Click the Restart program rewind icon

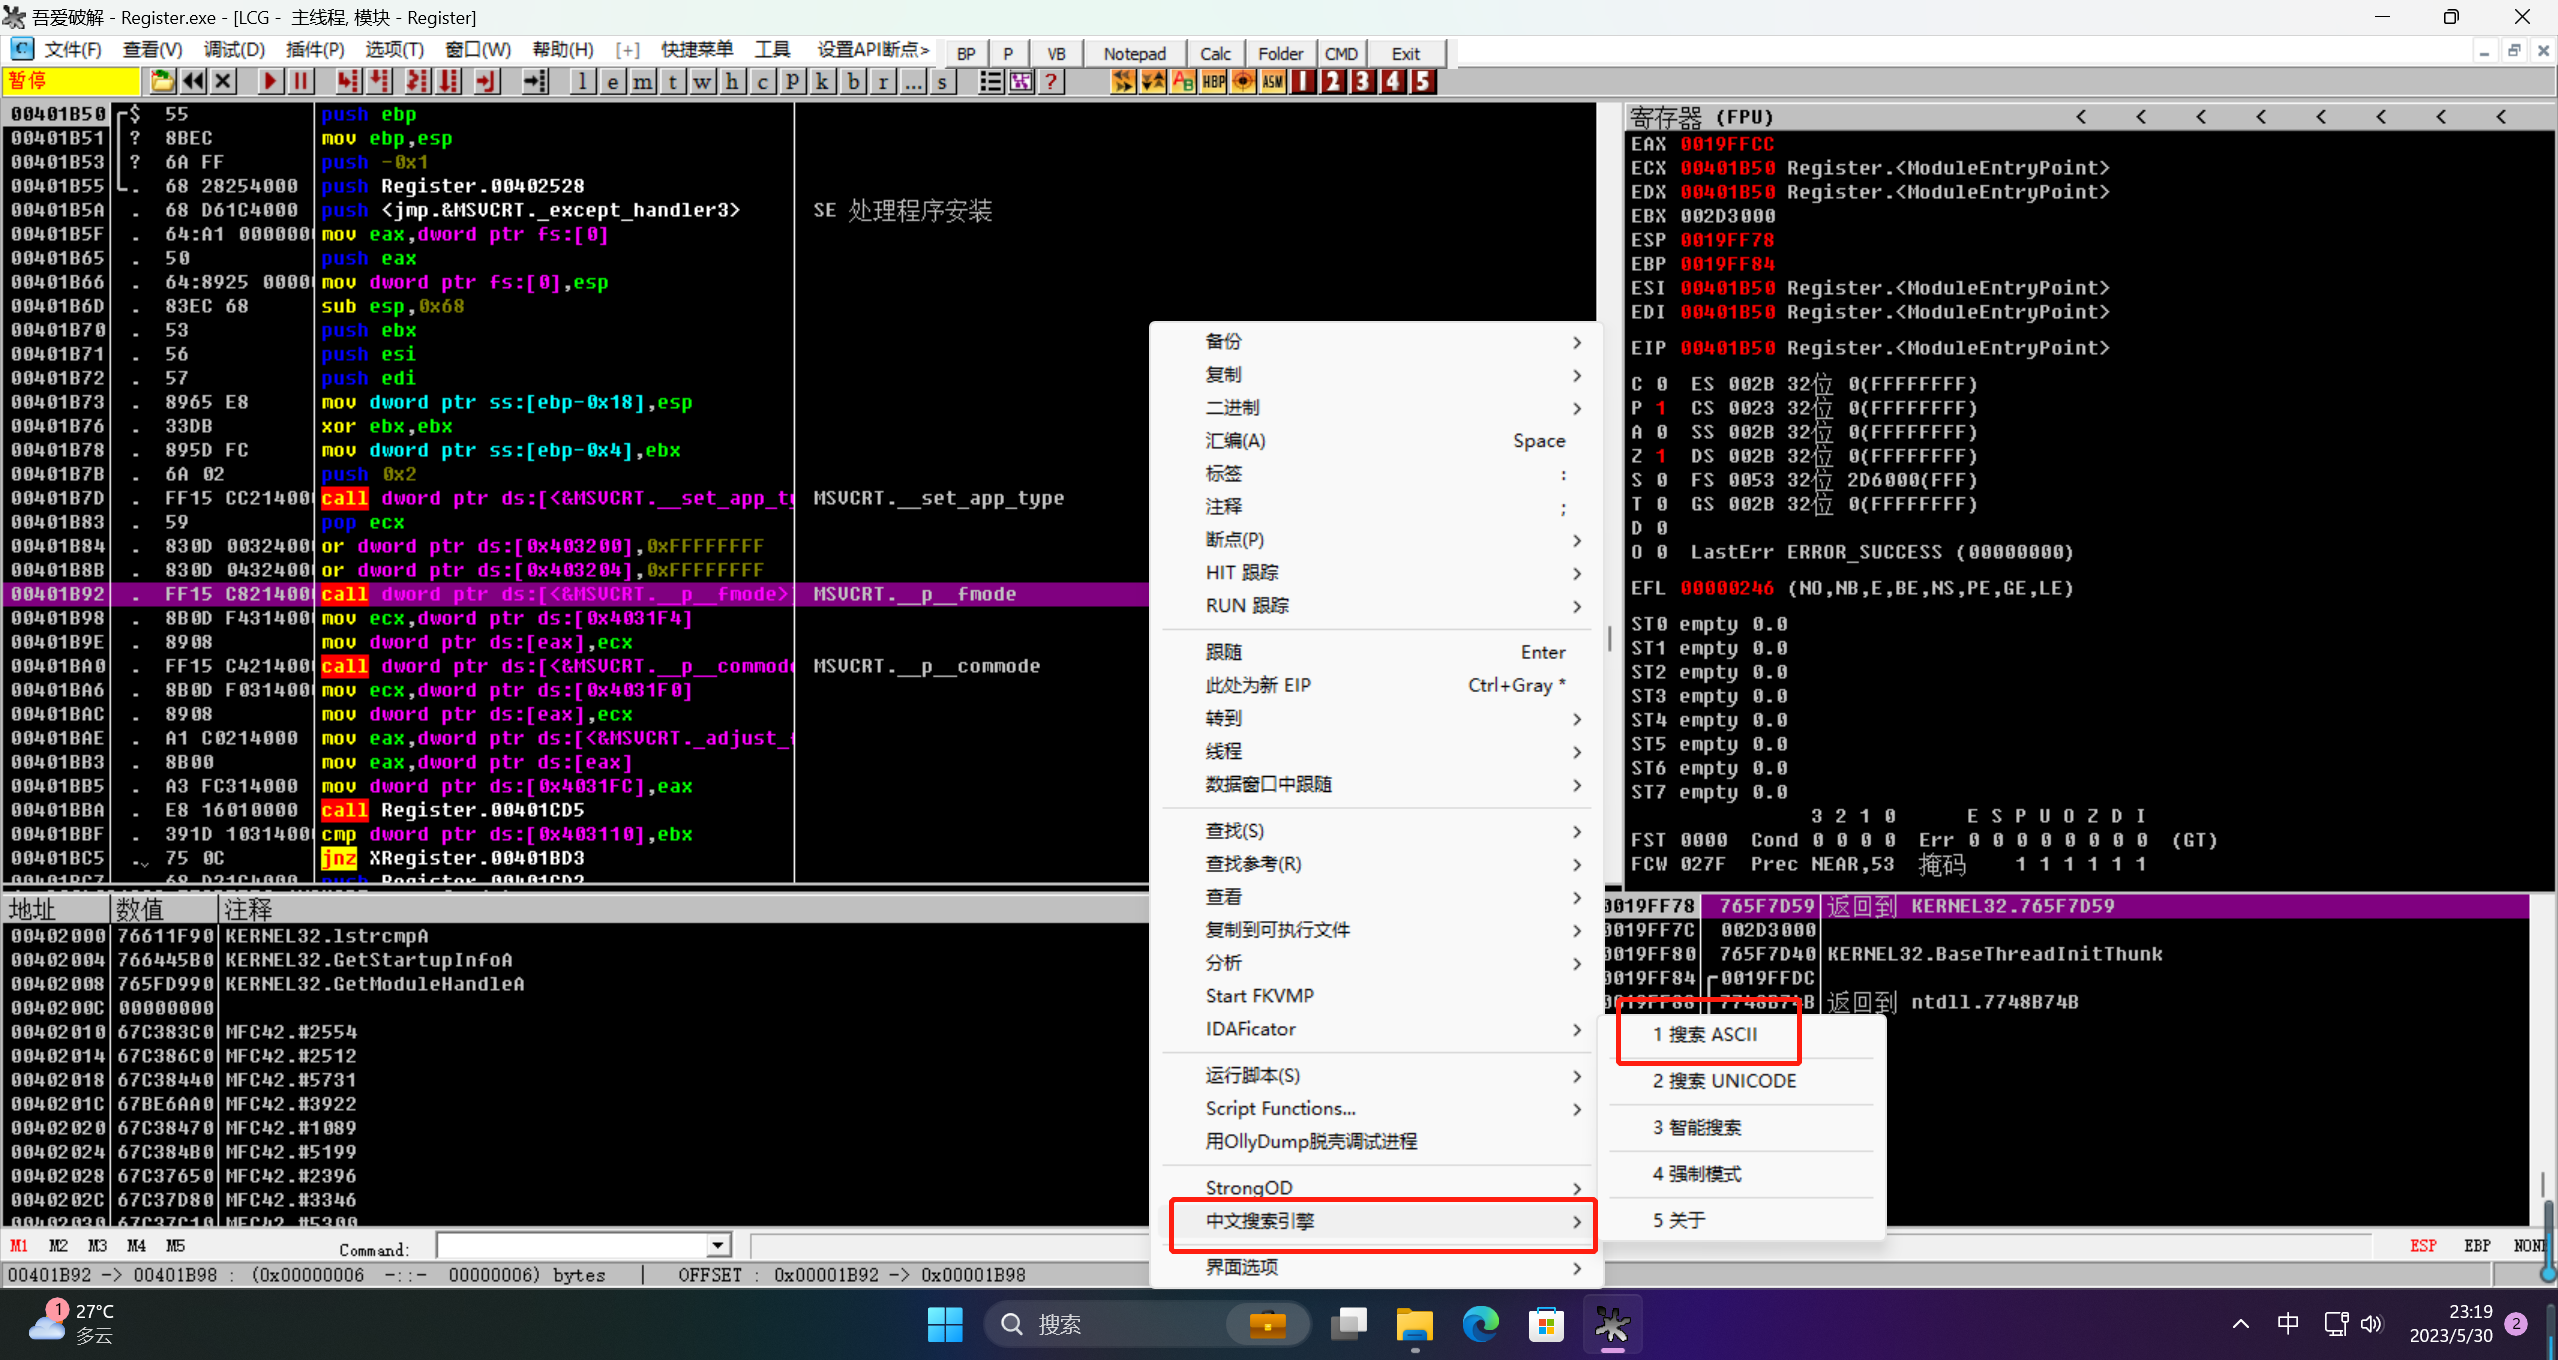point(193,82)
